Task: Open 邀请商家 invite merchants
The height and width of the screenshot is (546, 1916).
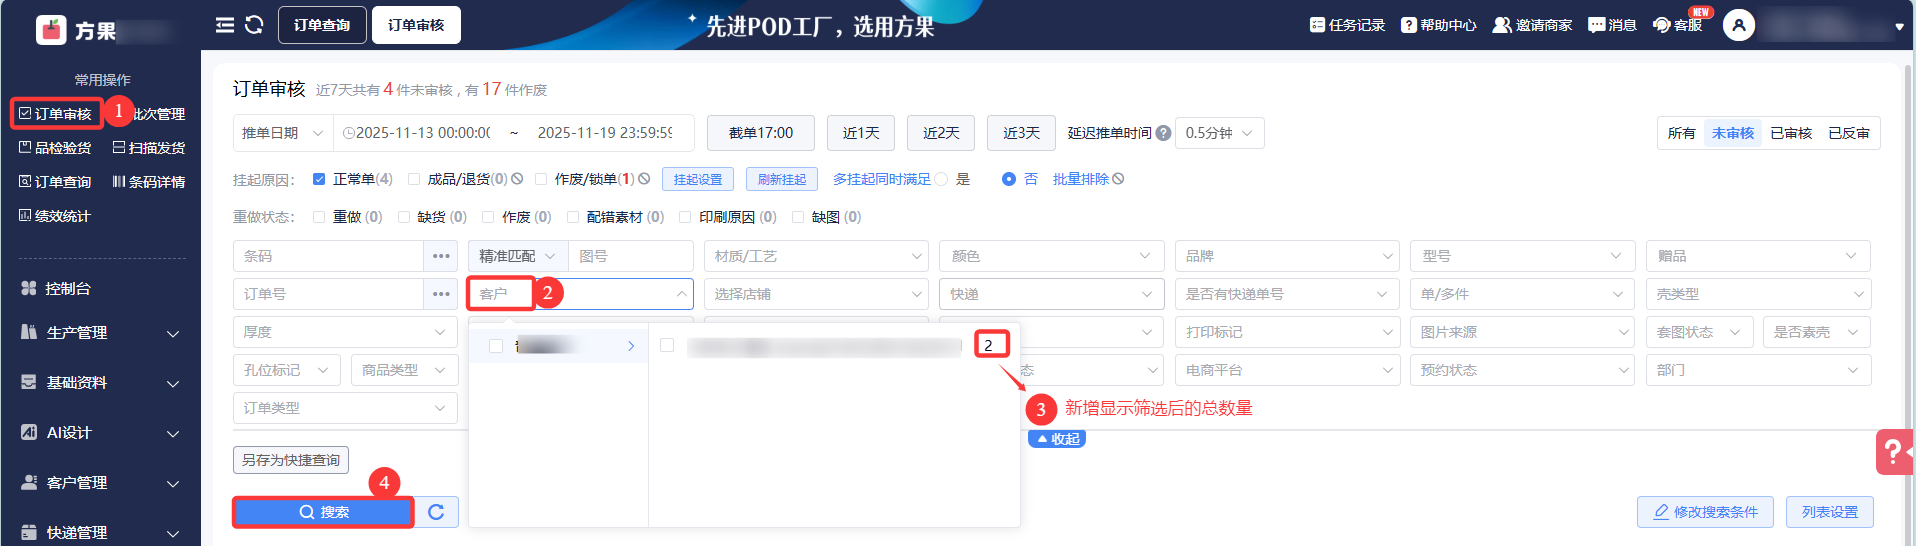Action: pyautogui.click(x=1532, y=25)
